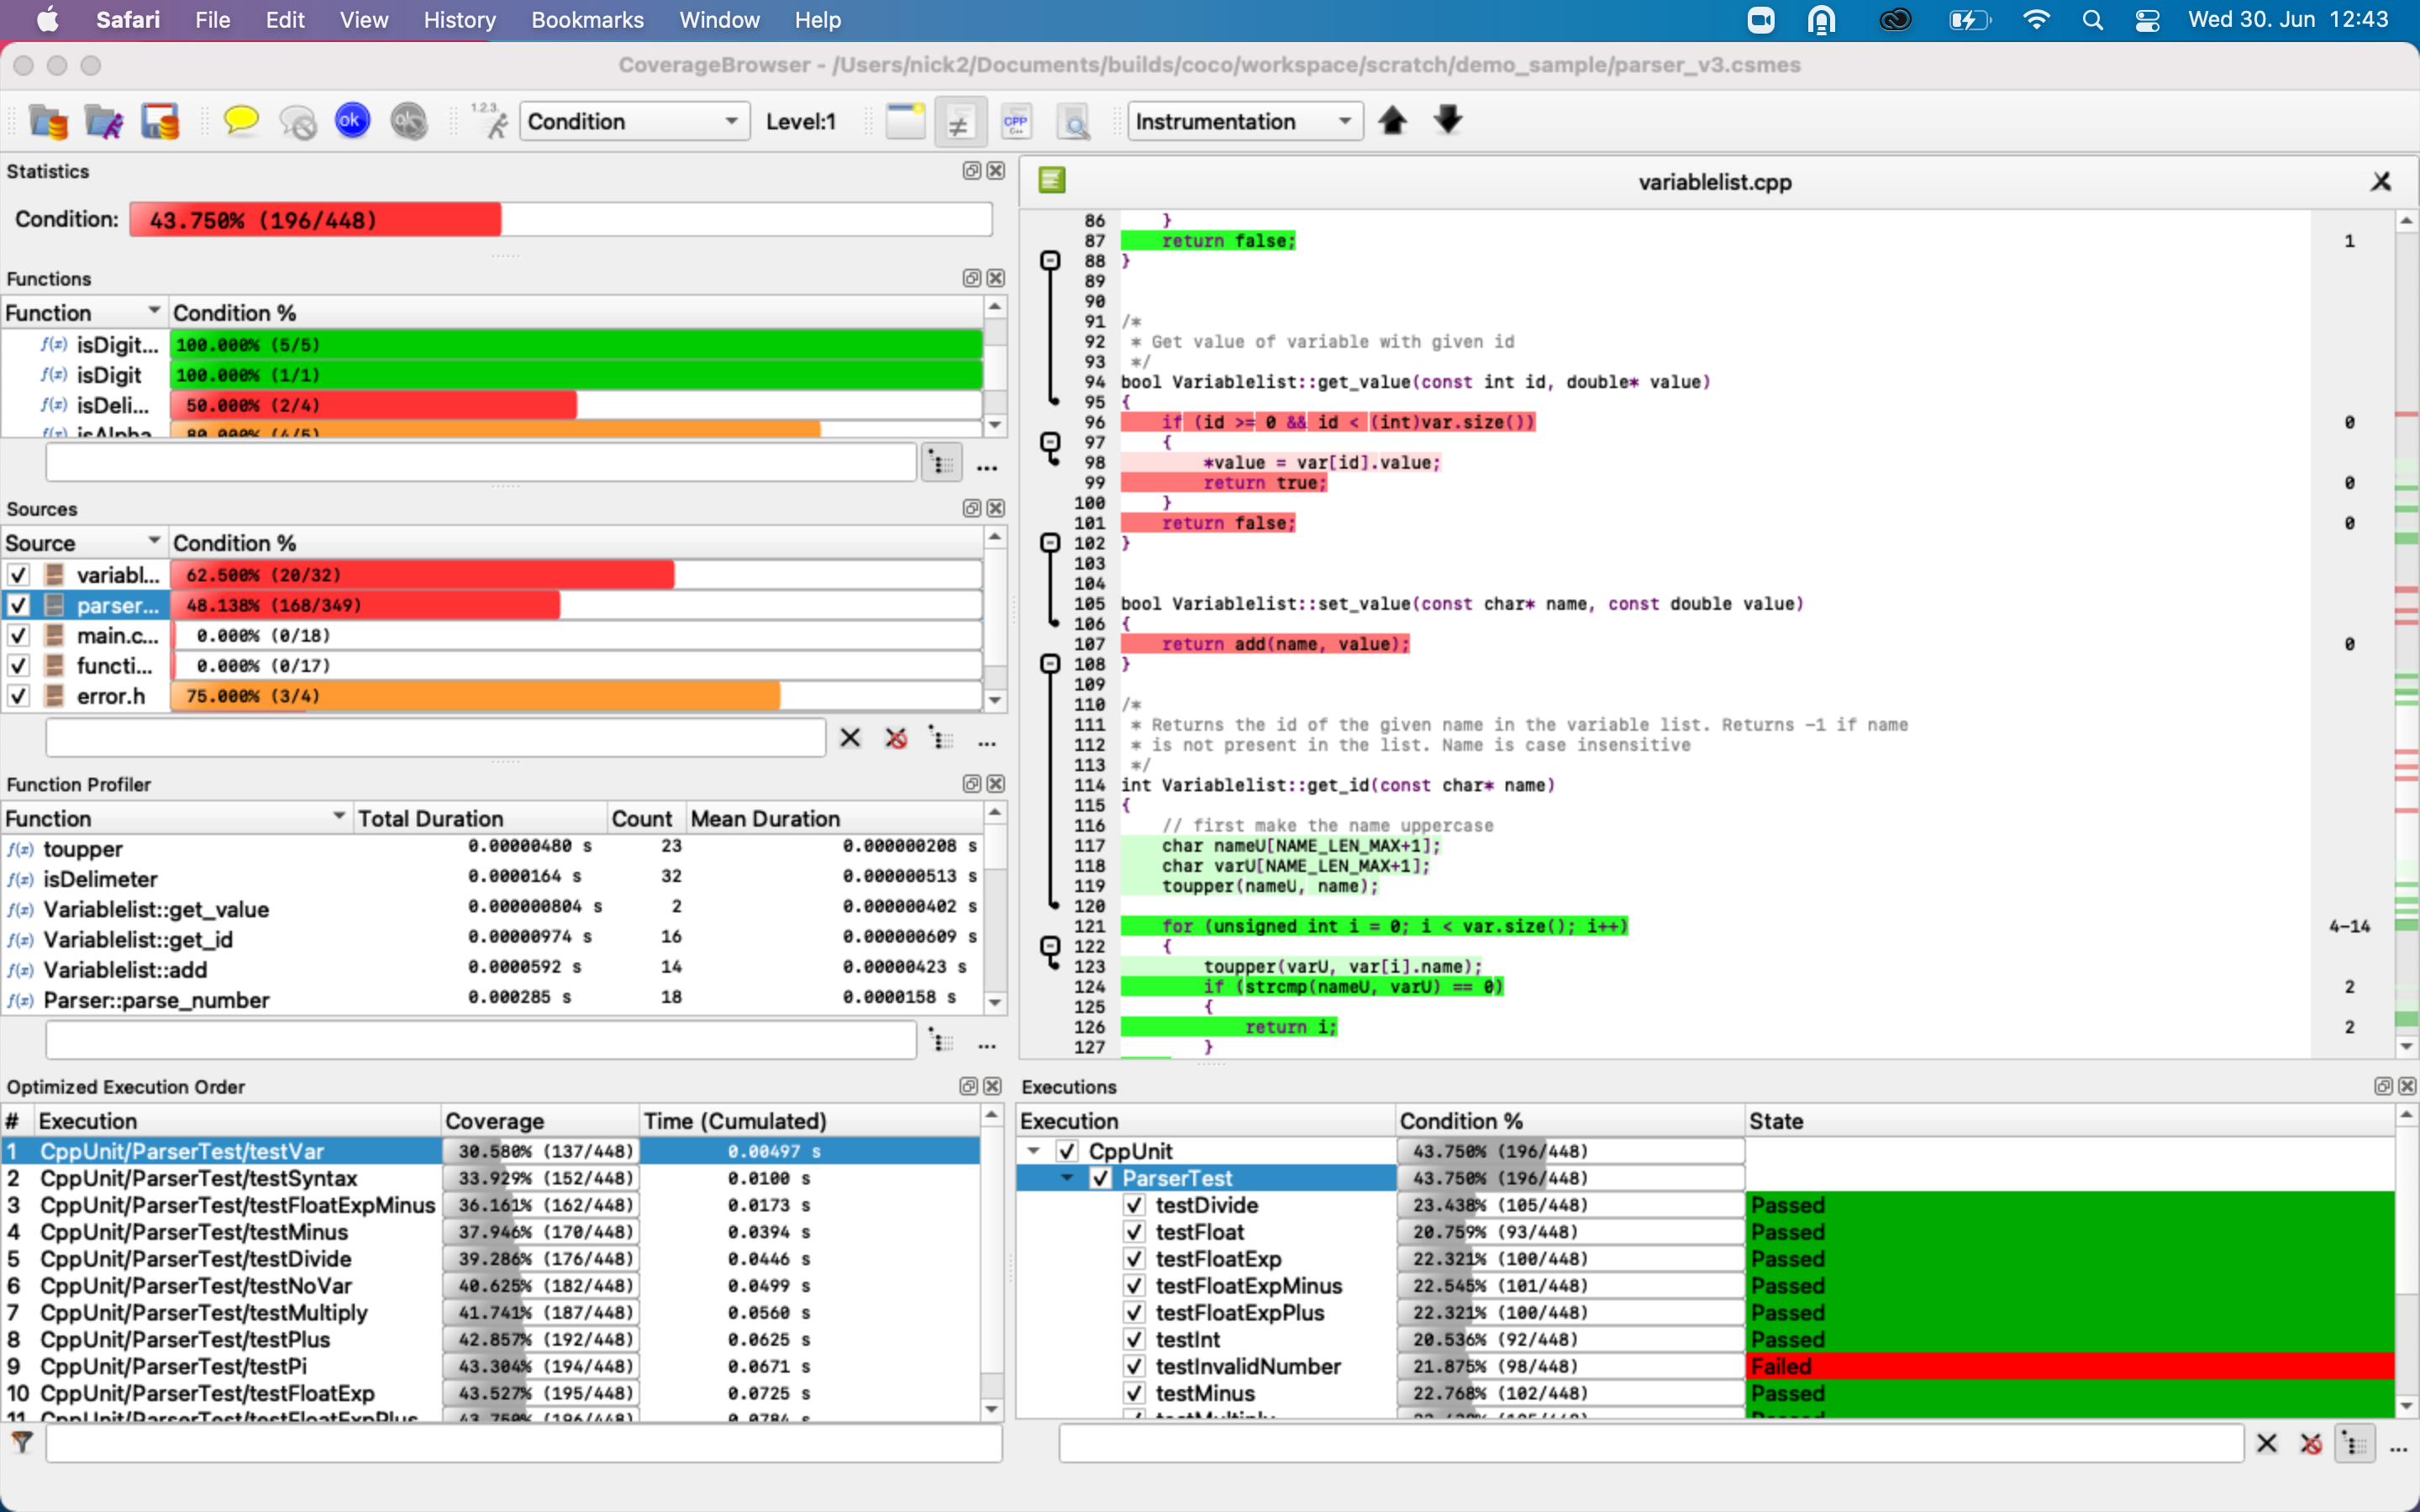
Task: Click the not-equal comparison toolbar icon
Action: [959, 123]
